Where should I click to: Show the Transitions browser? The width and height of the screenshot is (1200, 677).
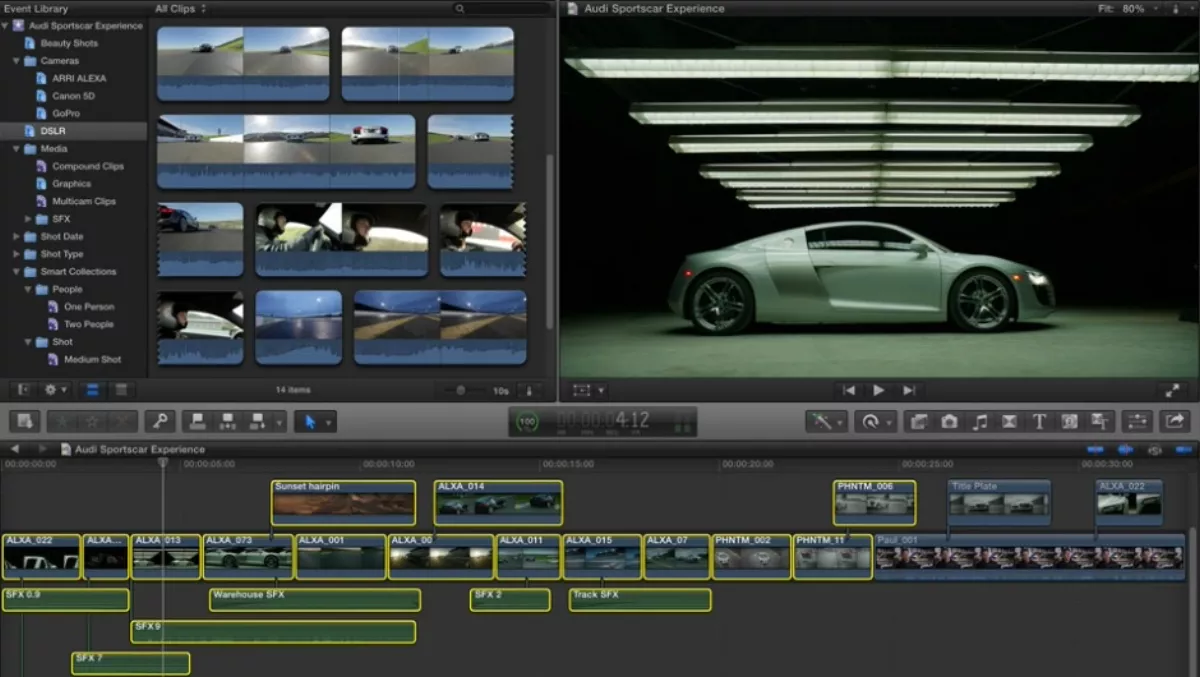[x=1009, y=421]
